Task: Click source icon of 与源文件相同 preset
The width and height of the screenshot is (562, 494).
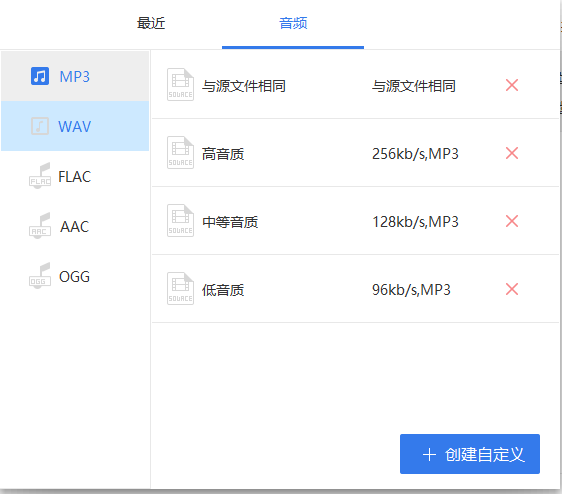Action: pyautogui.click(x=180, y=85)
